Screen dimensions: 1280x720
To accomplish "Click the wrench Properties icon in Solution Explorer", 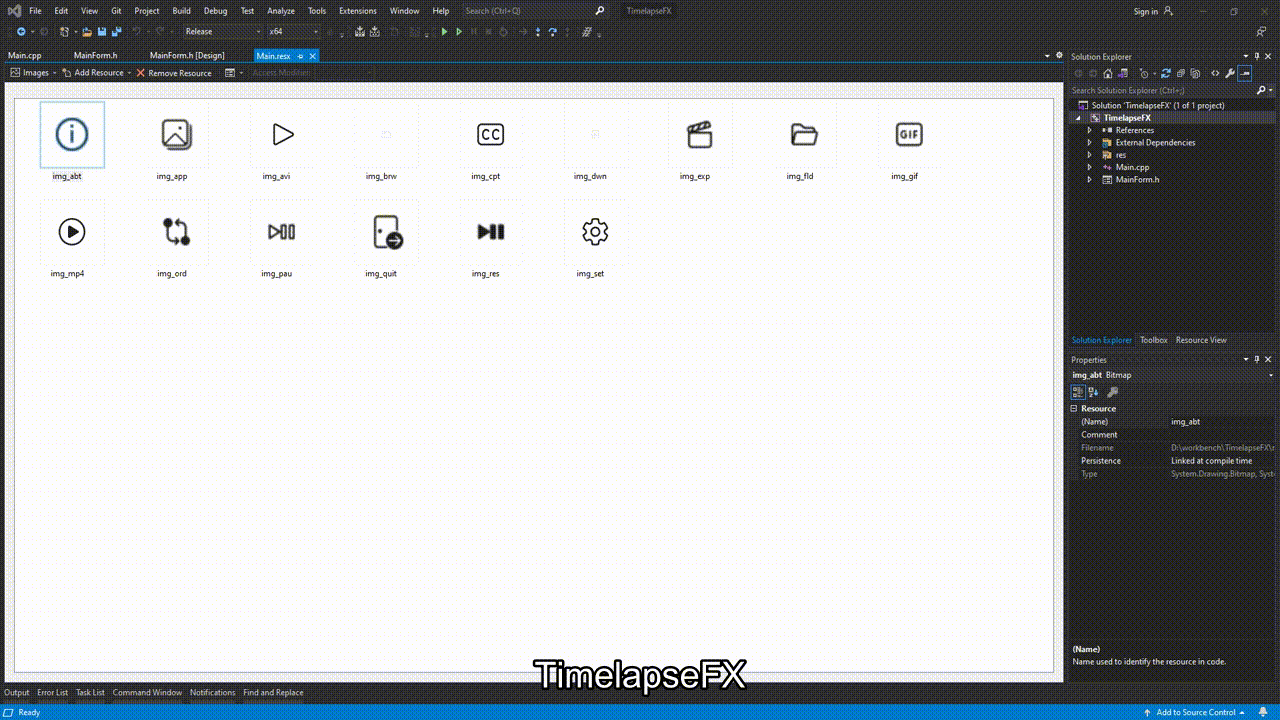I will click(x=1230, y=73).
